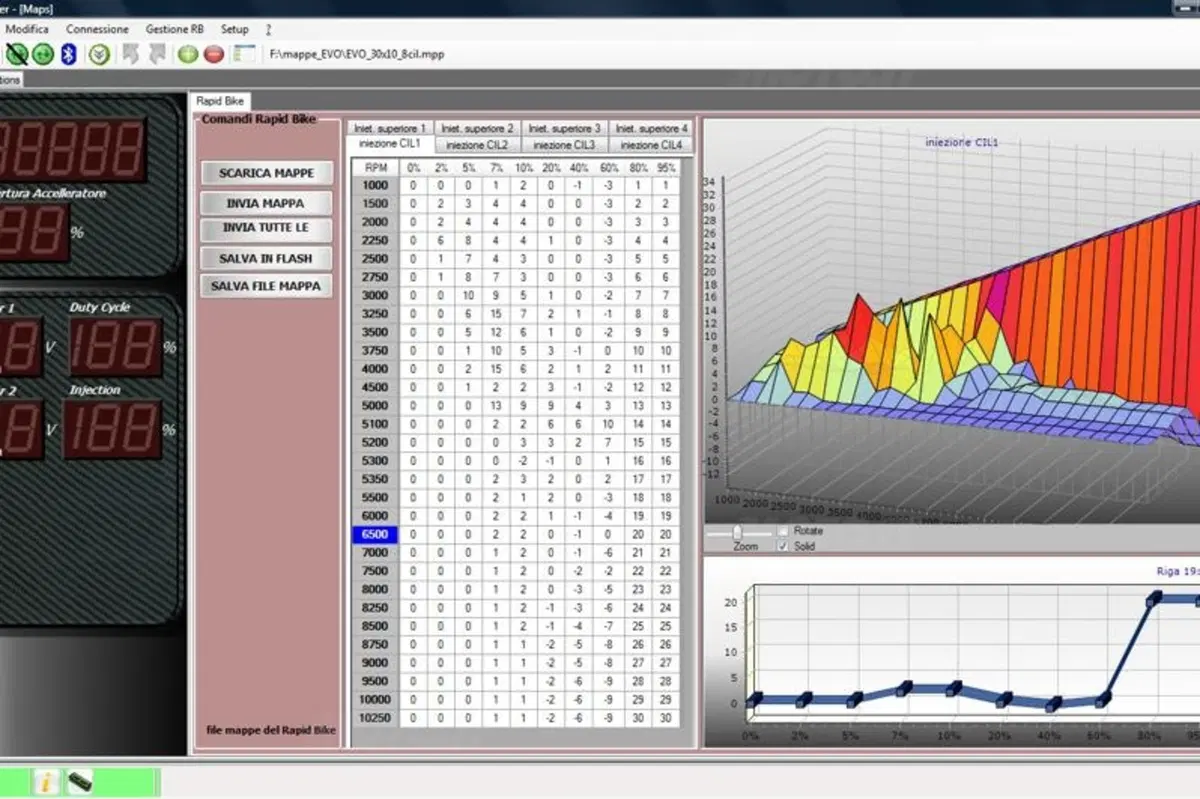Click the crossed-out green disconnect icon
This screenshot has width=1200, height=799.
(16, 54)
